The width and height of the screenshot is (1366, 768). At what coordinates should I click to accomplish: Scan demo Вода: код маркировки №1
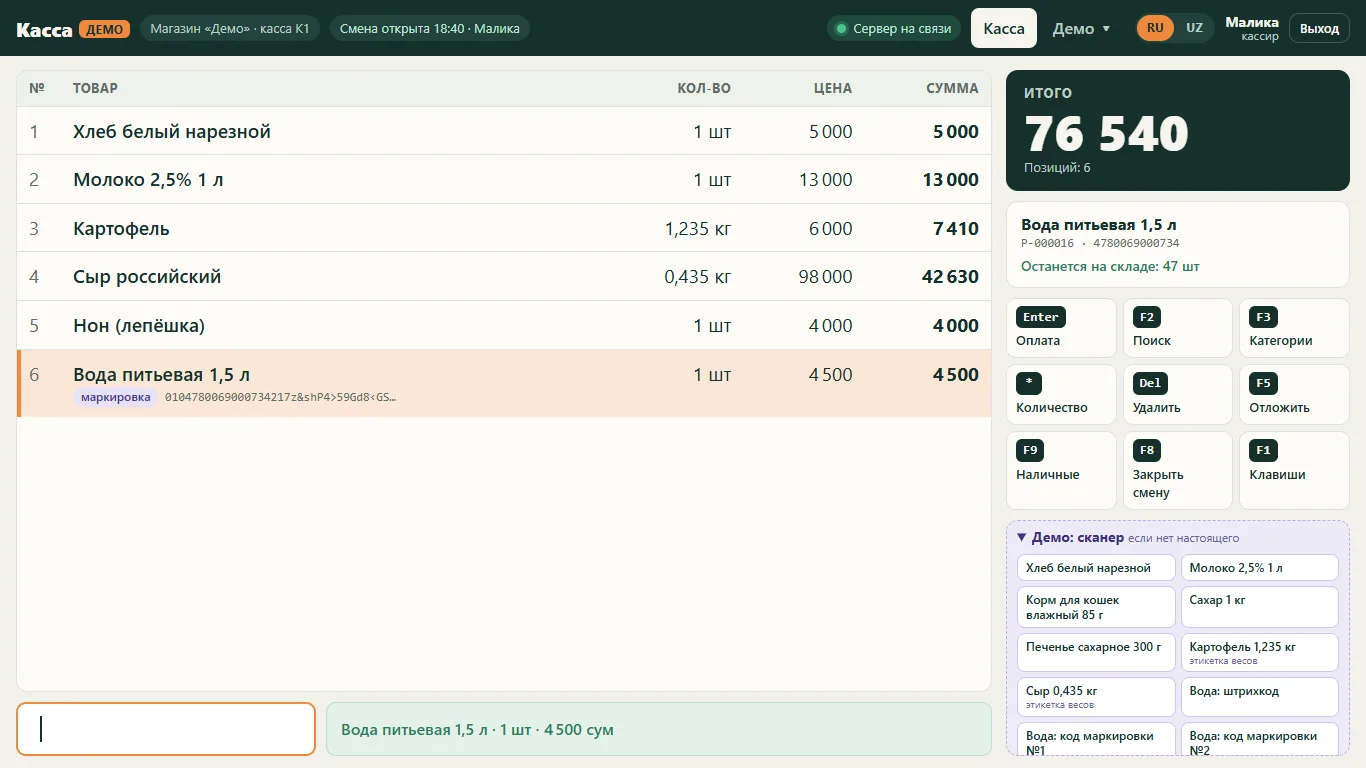[1096, 740]
